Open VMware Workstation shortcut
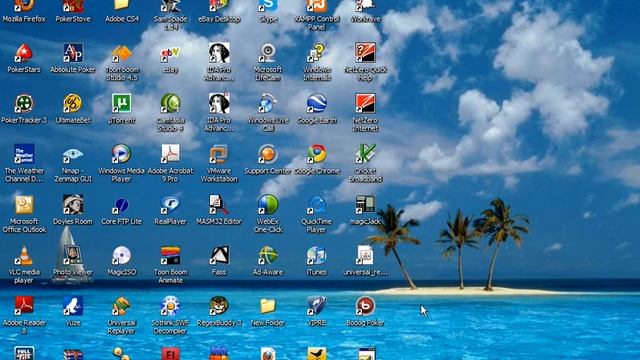 click(219, 154)
